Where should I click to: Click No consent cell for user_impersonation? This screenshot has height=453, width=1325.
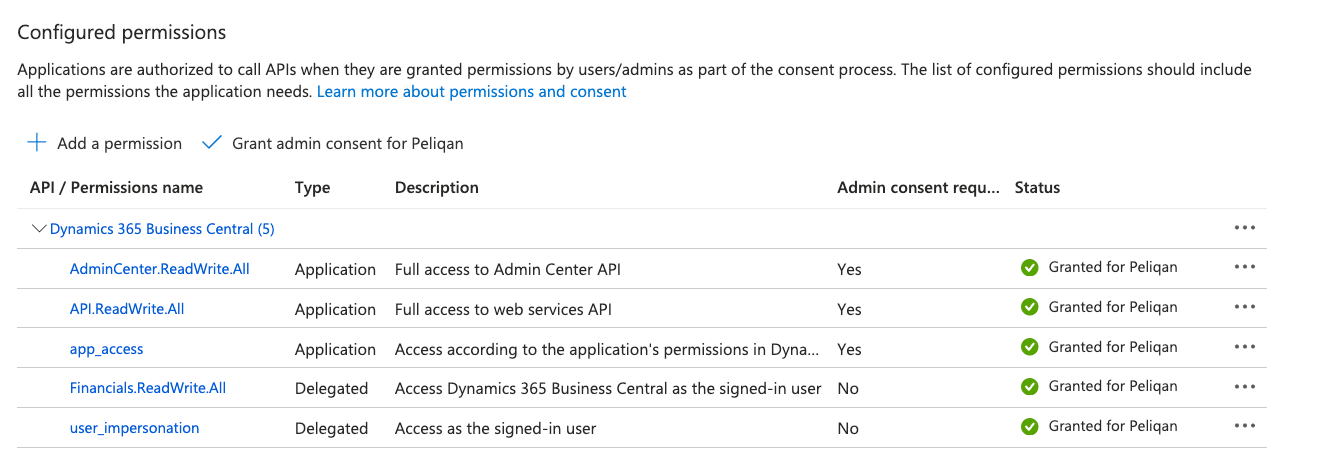(x=848, y=428)
